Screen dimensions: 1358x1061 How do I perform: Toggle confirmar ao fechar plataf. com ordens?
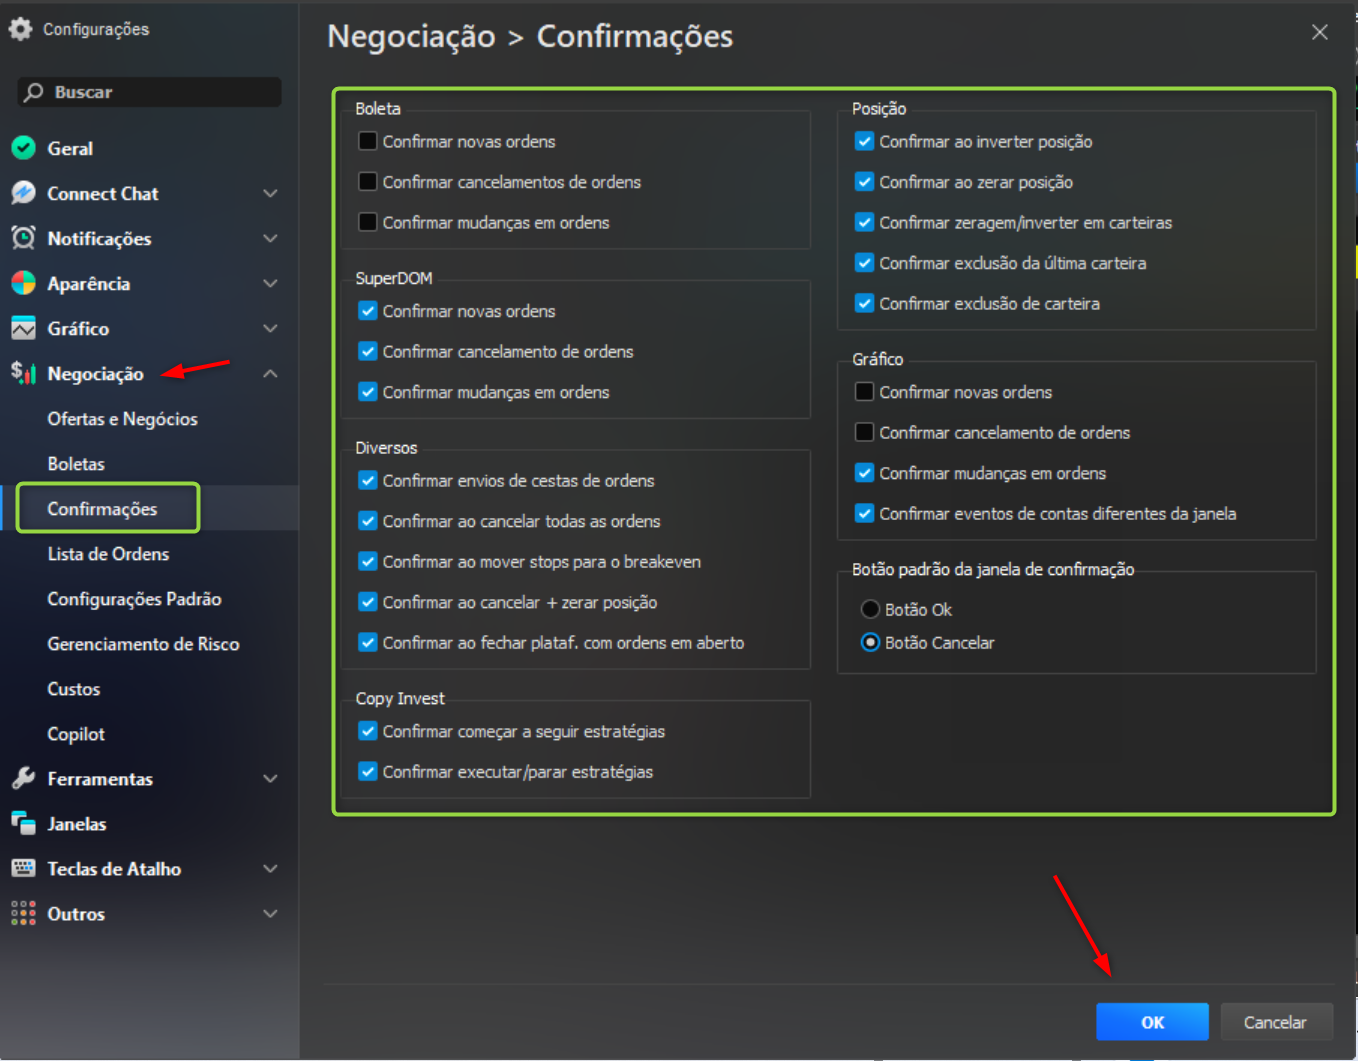click(368, 642)
